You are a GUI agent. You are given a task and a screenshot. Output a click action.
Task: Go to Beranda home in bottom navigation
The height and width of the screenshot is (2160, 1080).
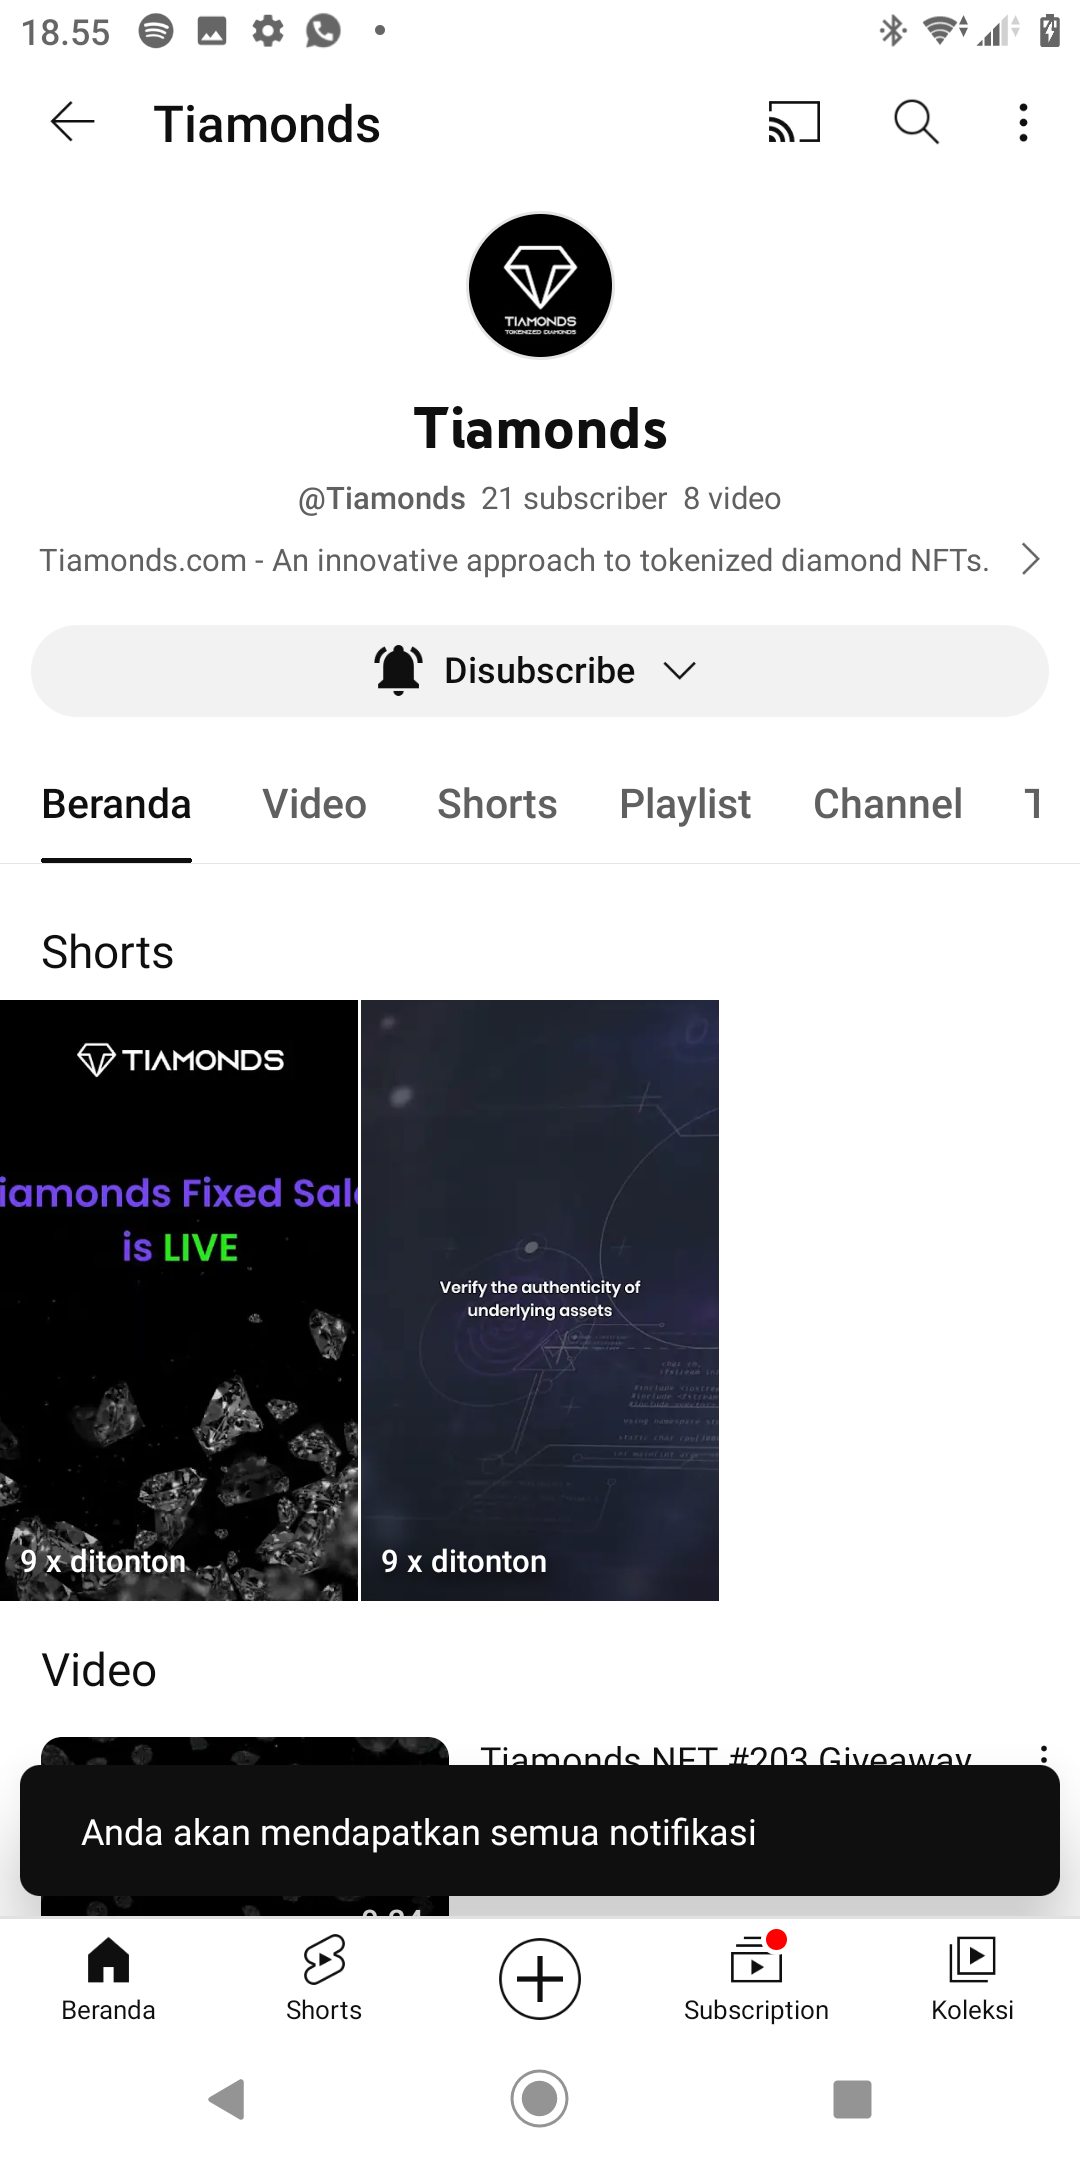pyautogui.click(x=108, y=1979)
